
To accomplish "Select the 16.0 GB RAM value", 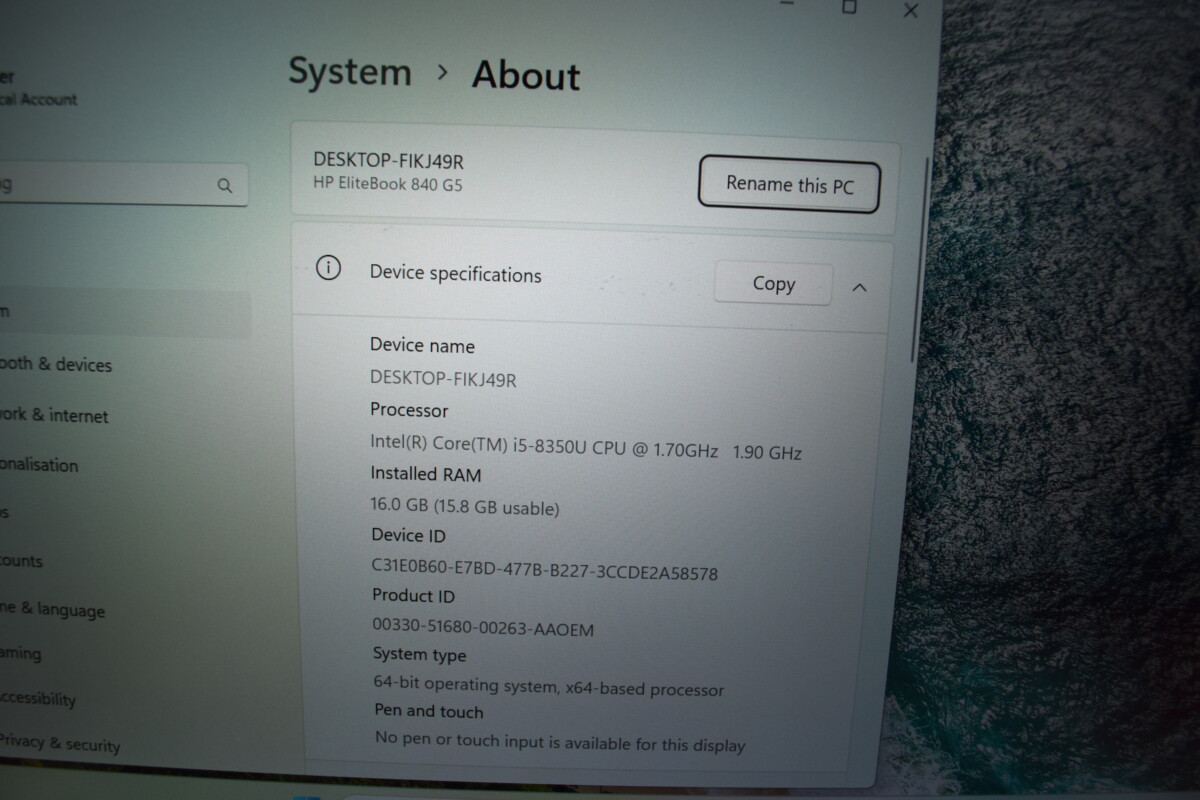I will click(x=465, y=508).
